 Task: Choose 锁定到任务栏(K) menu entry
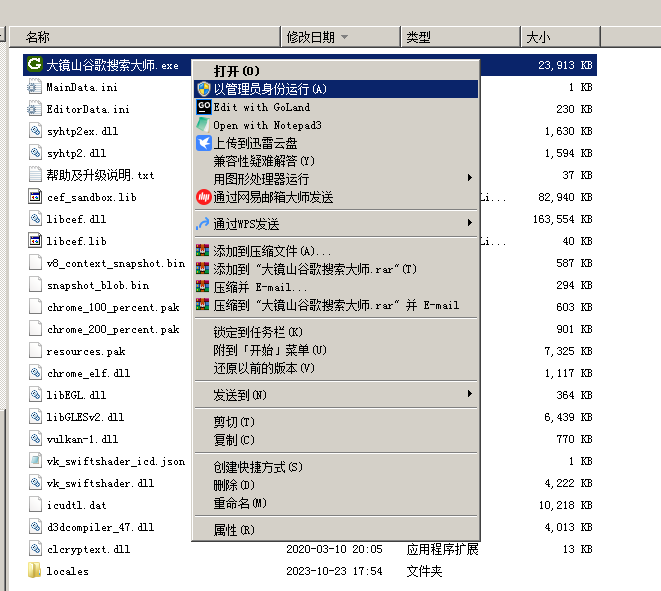pyautogui.click(x=257, y=332)
